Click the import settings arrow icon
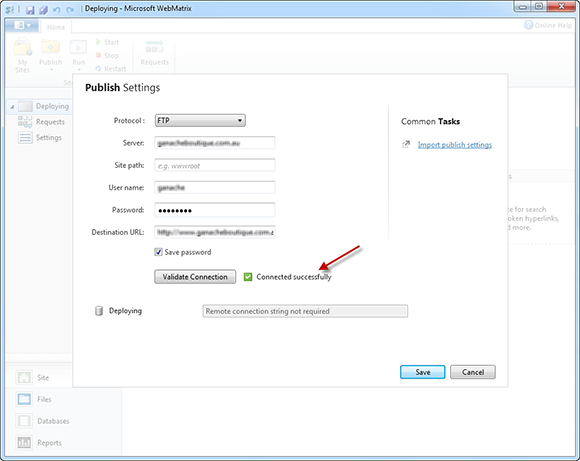This screenshot has width=580, height=461. coord(406,144)
